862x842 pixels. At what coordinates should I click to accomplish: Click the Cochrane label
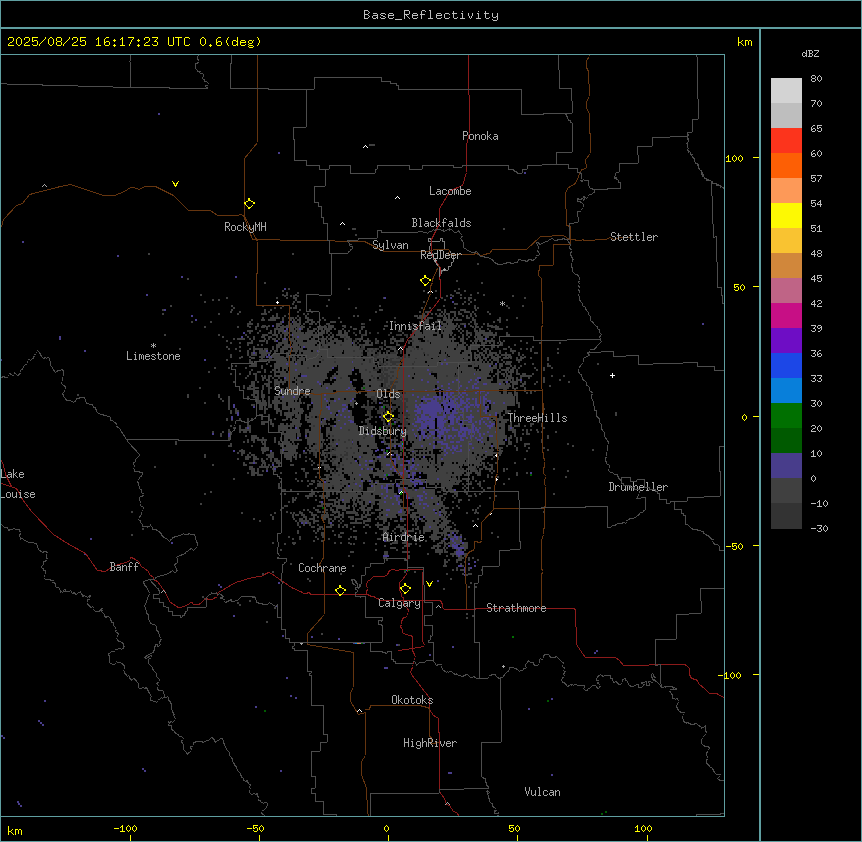point(322,568)
